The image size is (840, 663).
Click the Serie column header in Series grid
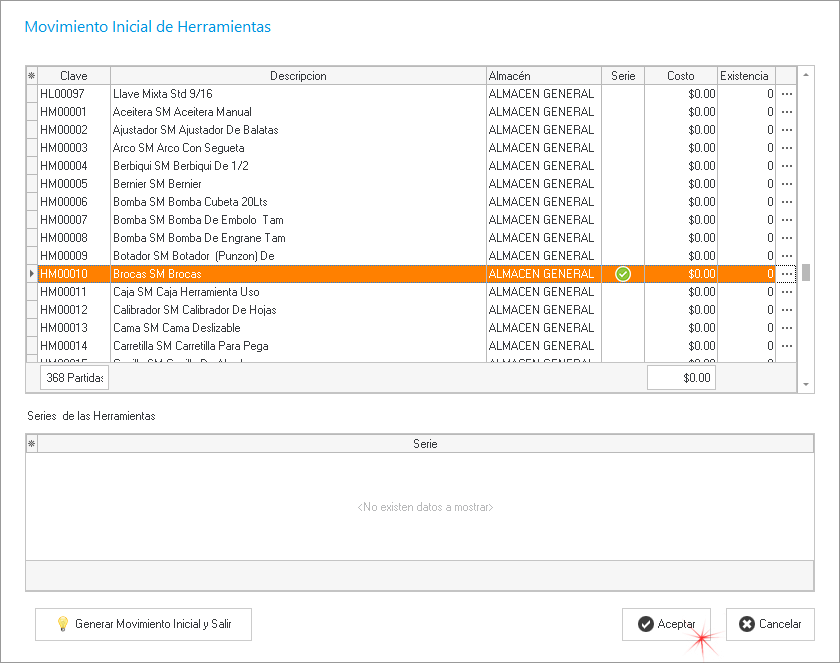[x=425, y=444]
